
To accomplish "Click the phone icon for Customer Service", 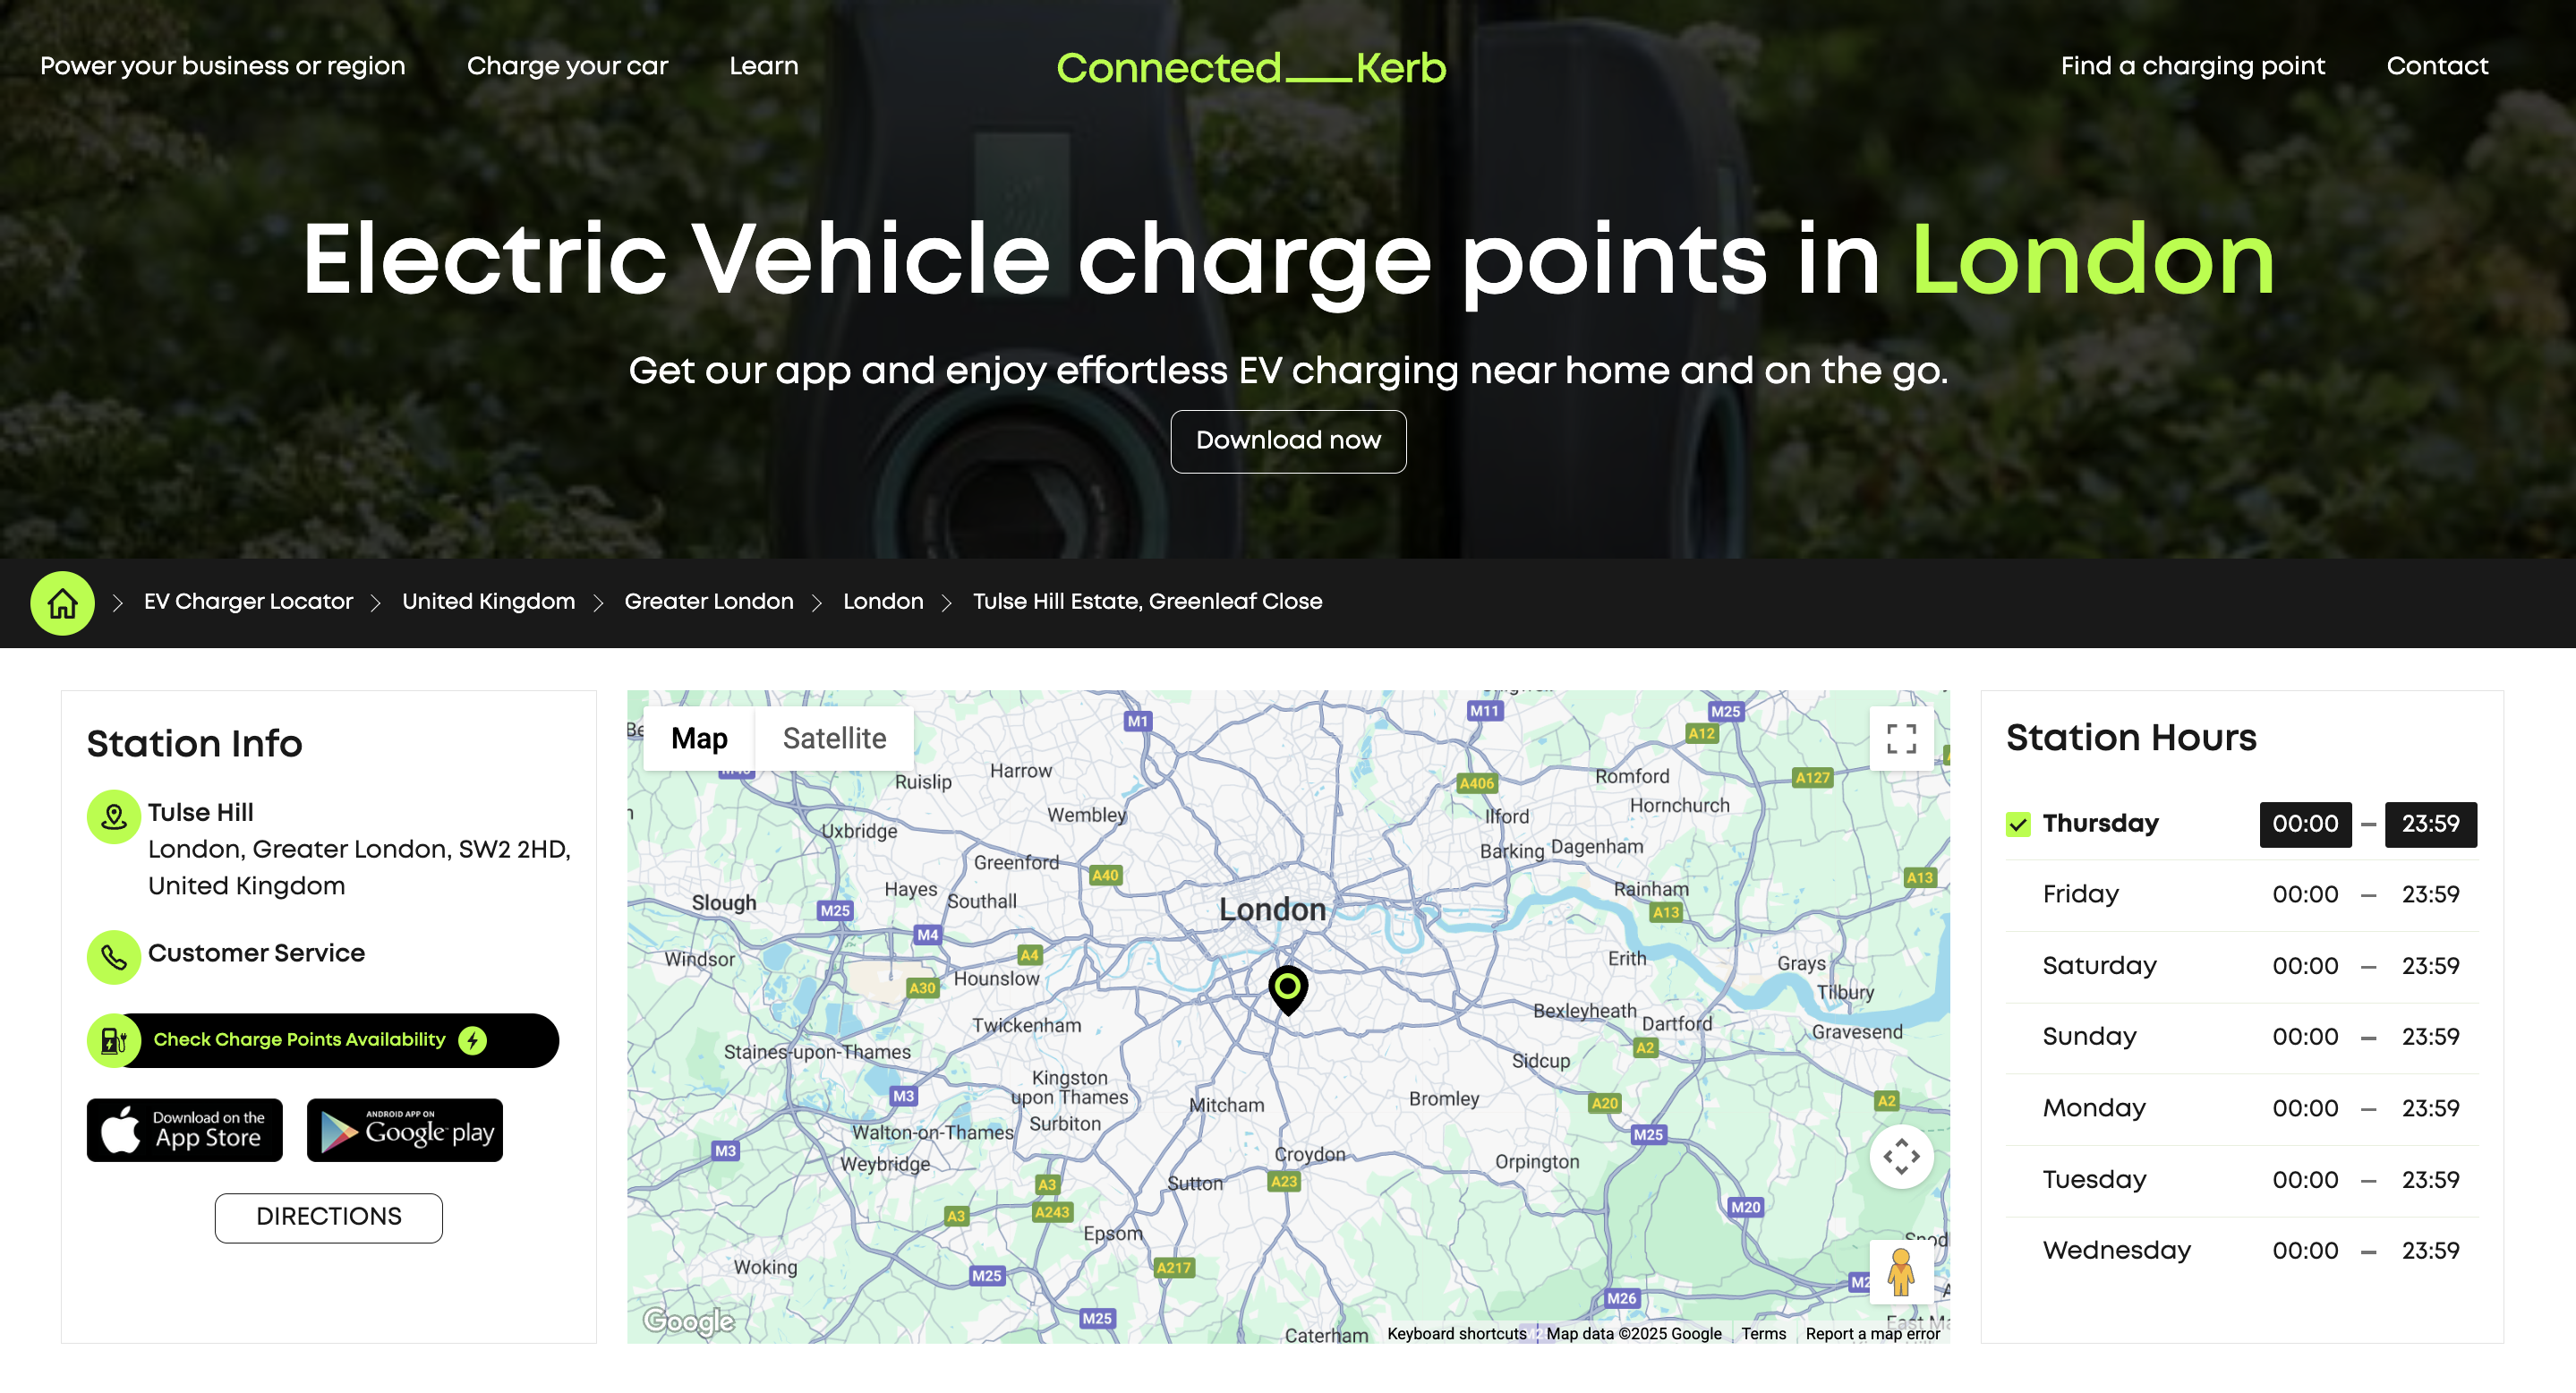I will pyautogui.click(x=114, y=957).
